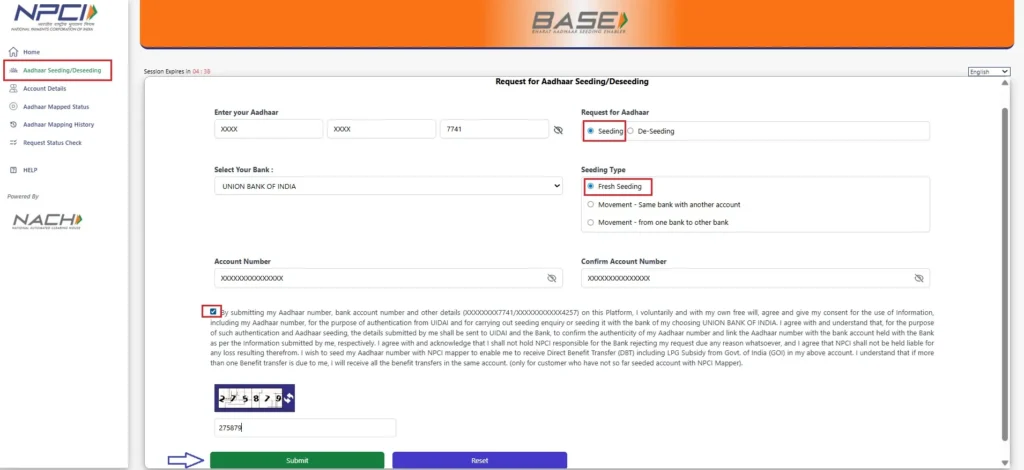Image resolution: width=1024 pixels, height=470 pixels.
Task: Click the Aadhaar Seeding/Deseeding sidebar icon
Action: point(13,70)
